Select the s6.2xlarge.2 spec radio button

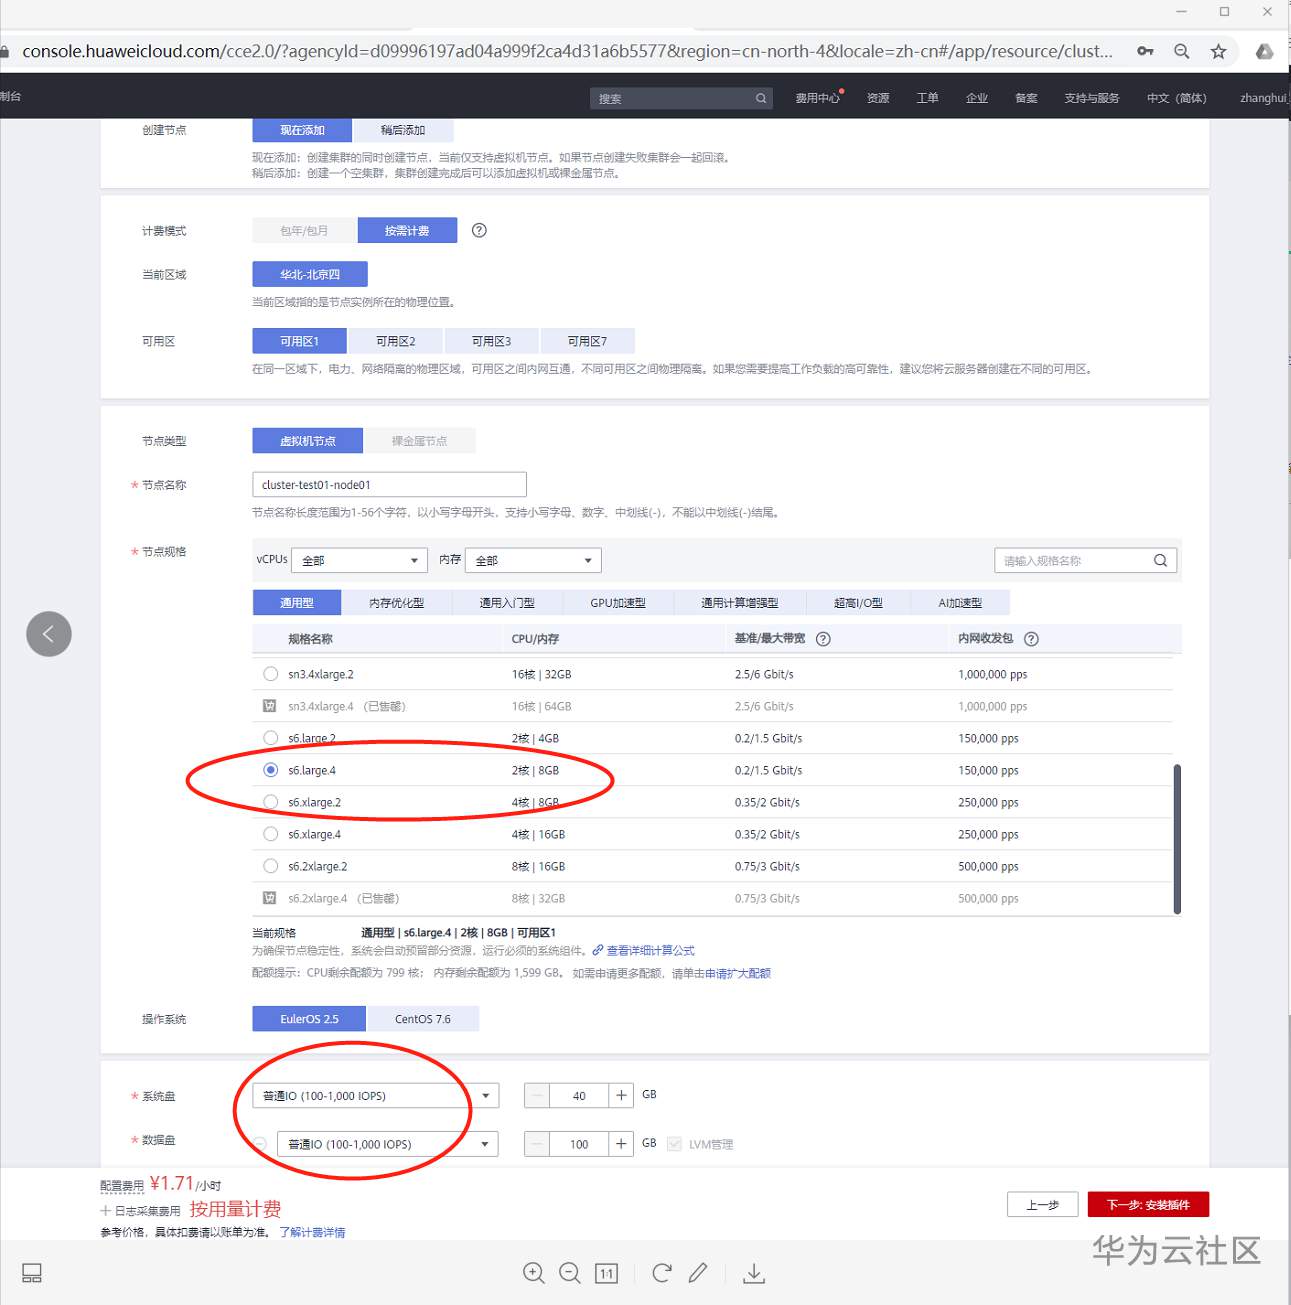tap(270, 866)
